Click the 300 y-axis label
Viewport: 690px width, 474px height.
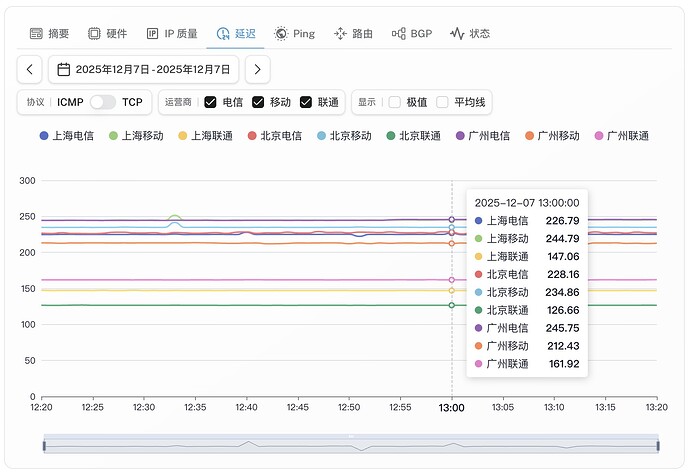click(27, 180)
